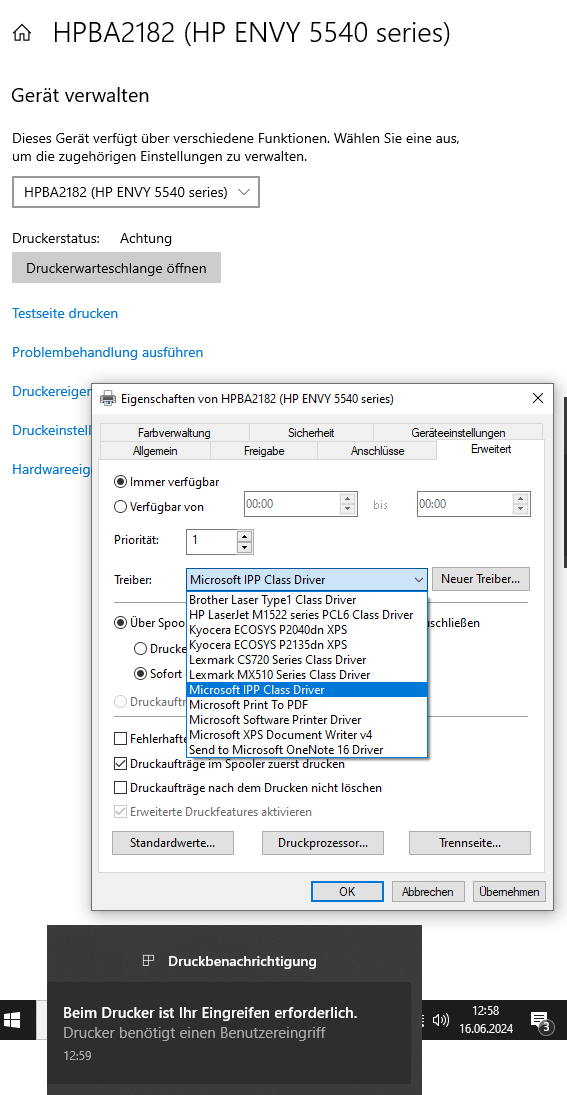
Task: Click 'Druckprozessor...' button
Action: click(x=323, y=843)
